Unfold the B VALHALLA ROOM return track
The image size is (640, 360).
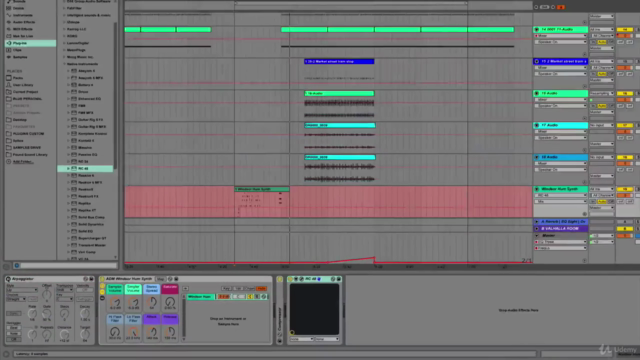point(537,229)
